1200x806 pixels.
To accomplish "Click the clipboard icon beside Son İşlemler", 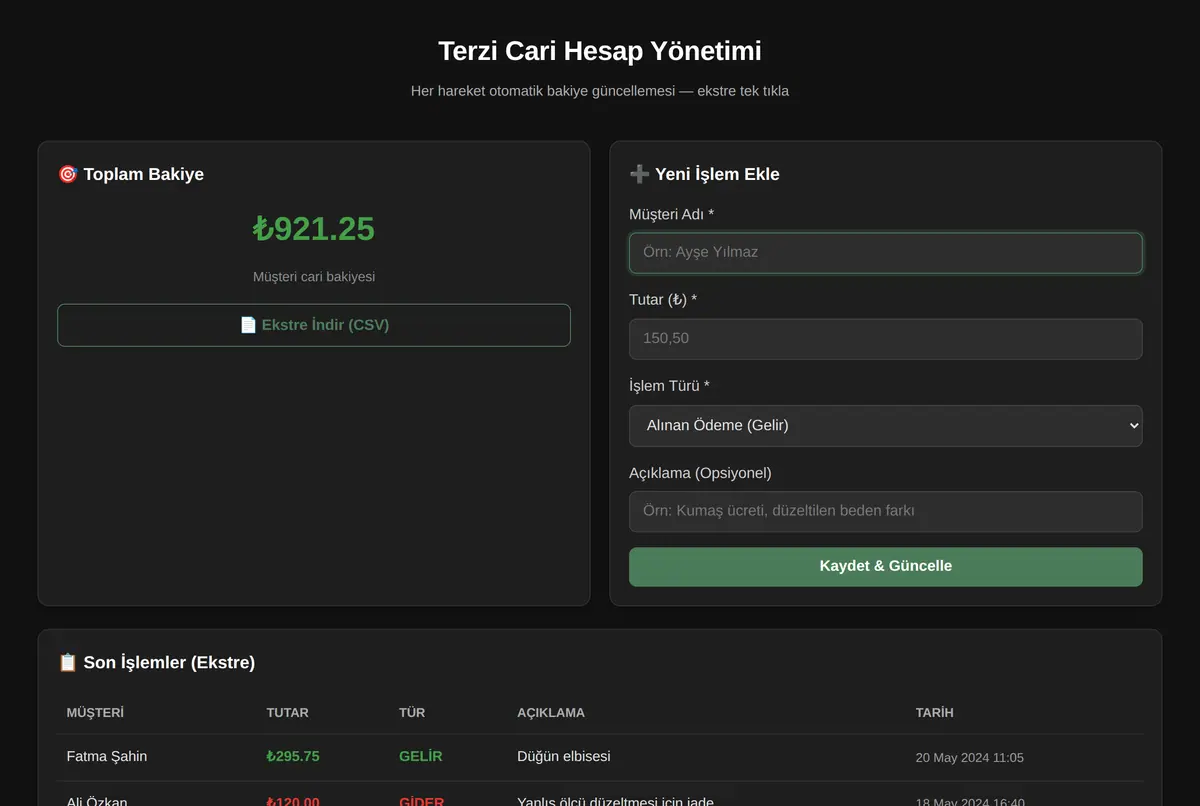I will click(68, 662).
